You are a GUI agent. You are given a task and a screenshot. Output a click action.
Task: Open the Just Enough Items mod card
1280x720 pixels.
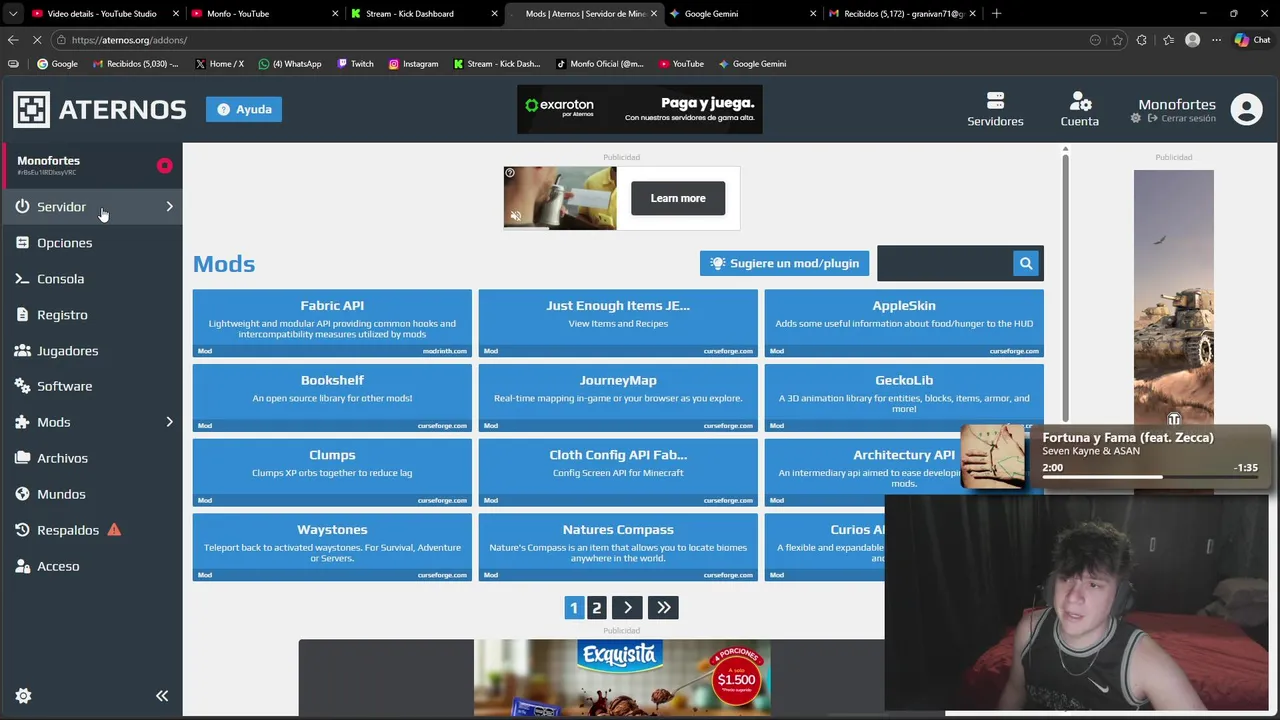pyautogui.click(x=618, y=323)
